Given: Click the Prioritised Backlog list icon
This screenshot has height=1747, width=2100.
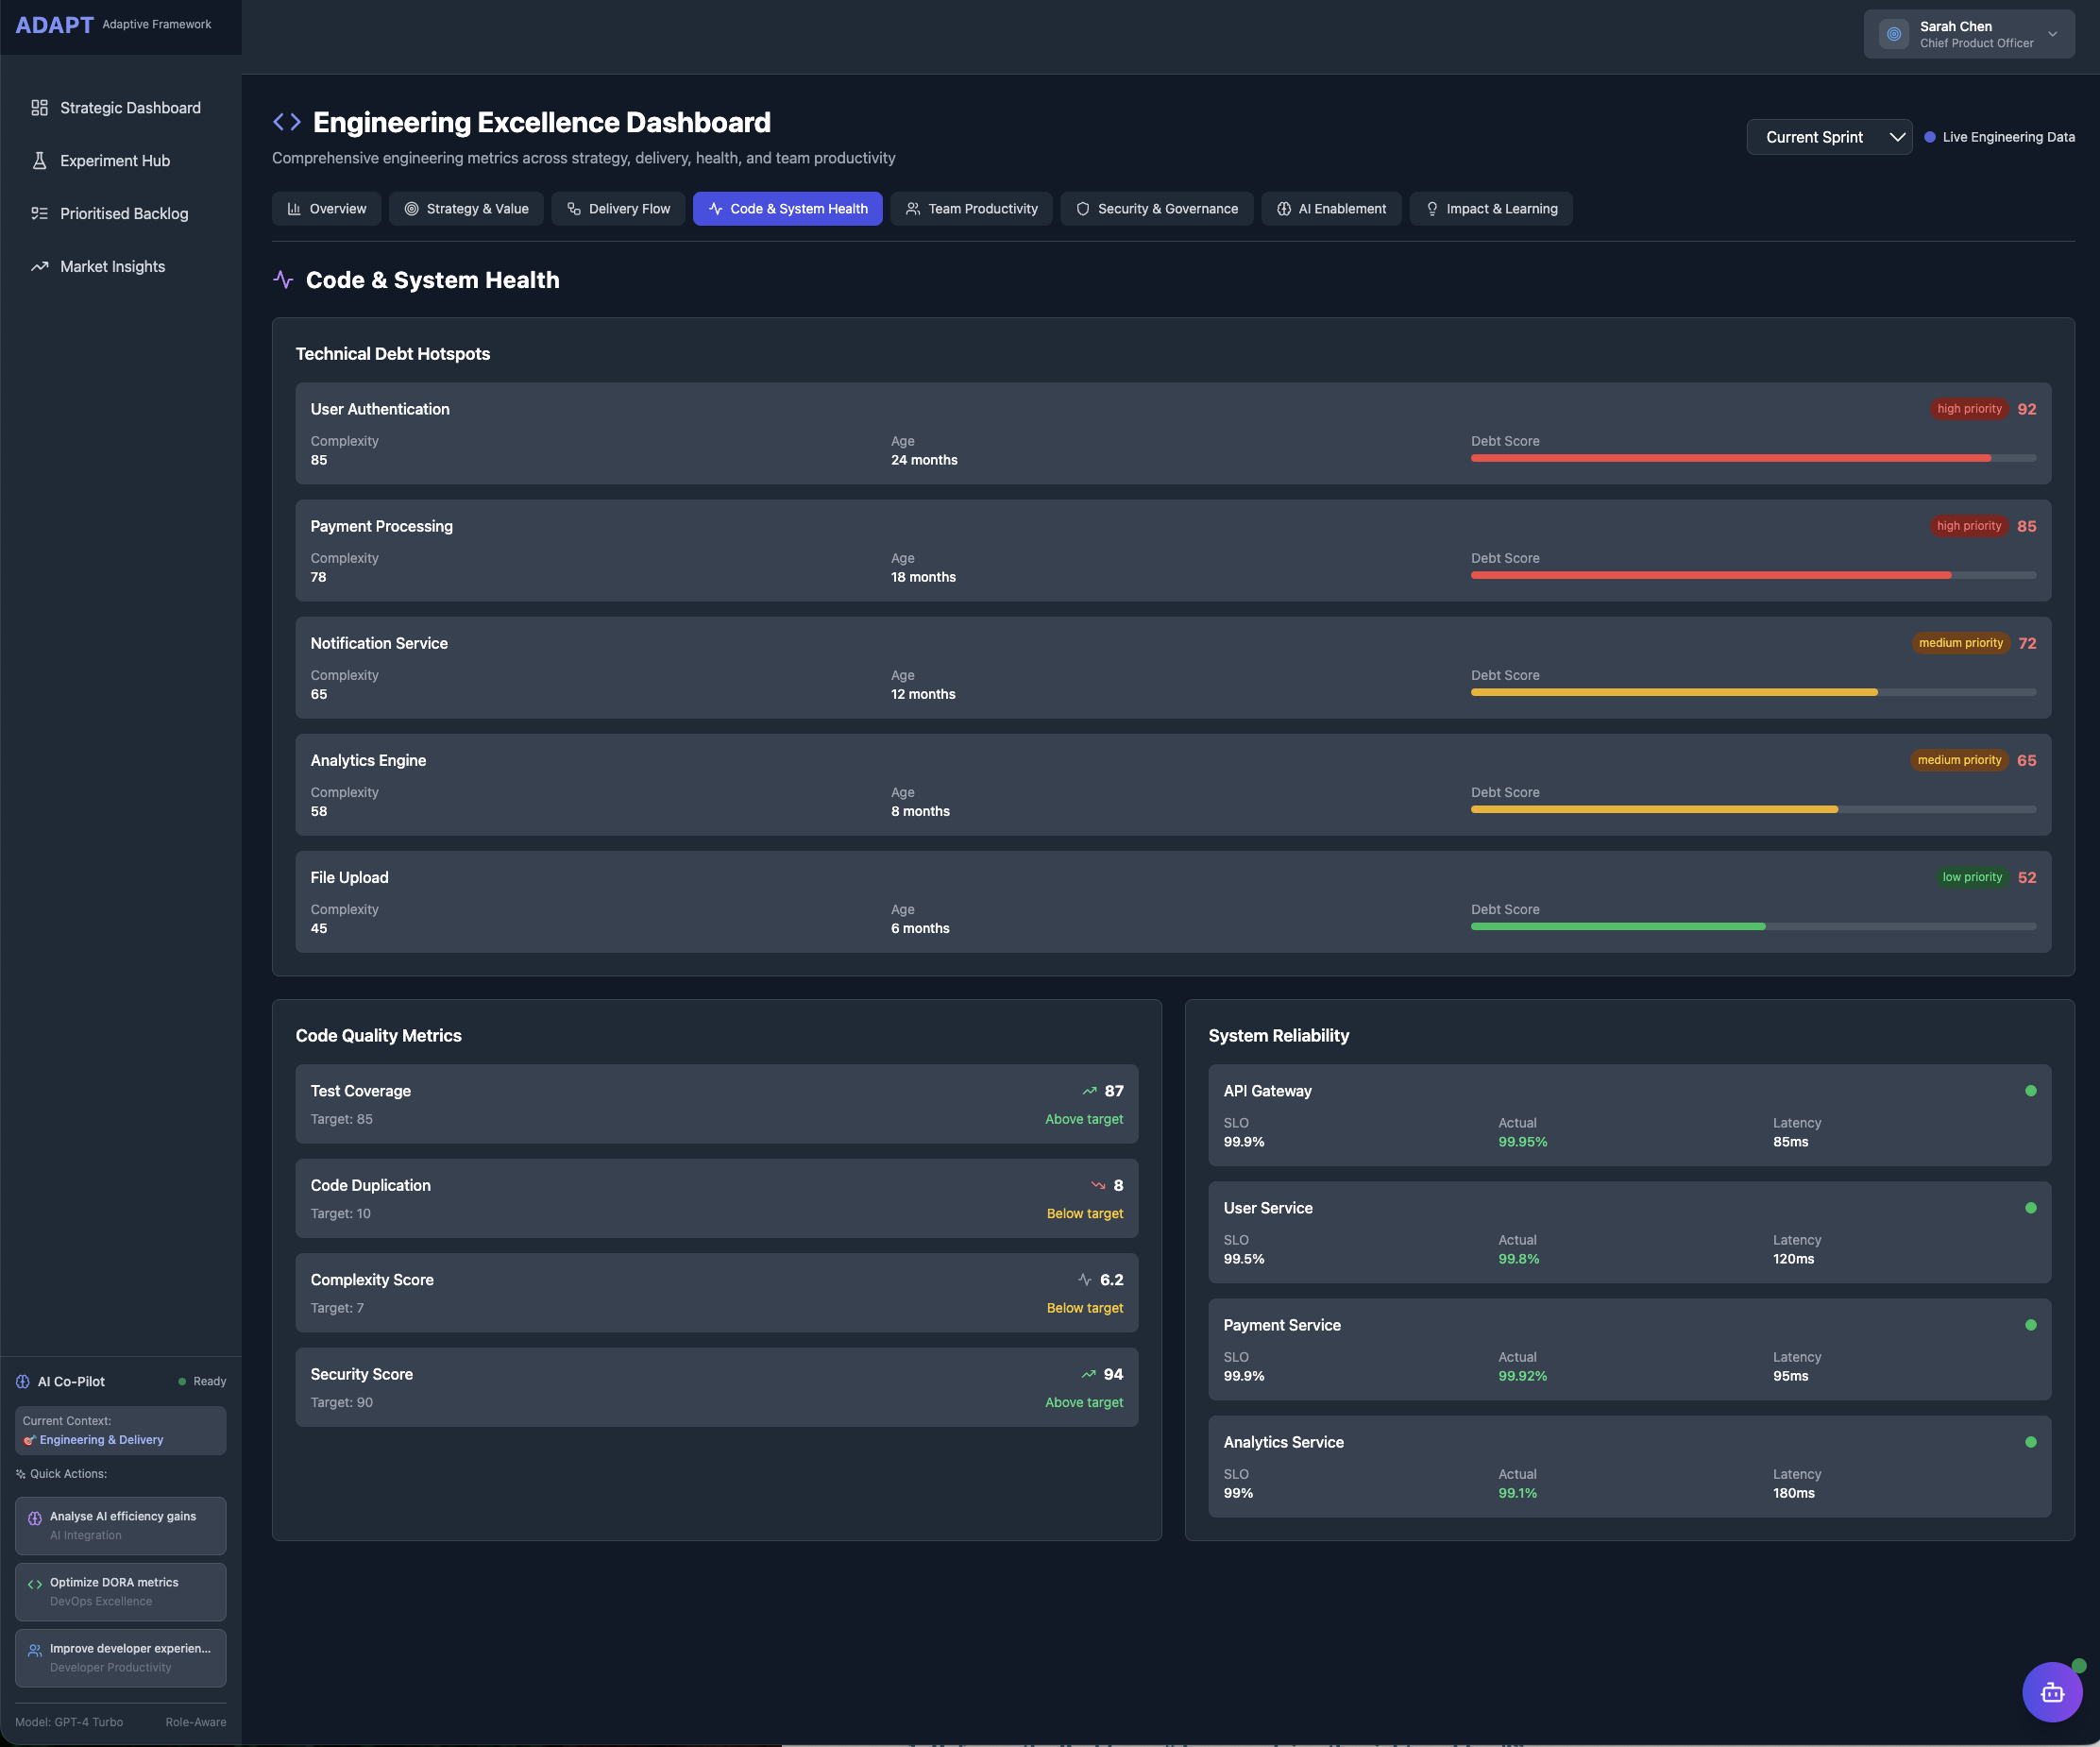Looking at the screenshot, I should tap(40, 214).
